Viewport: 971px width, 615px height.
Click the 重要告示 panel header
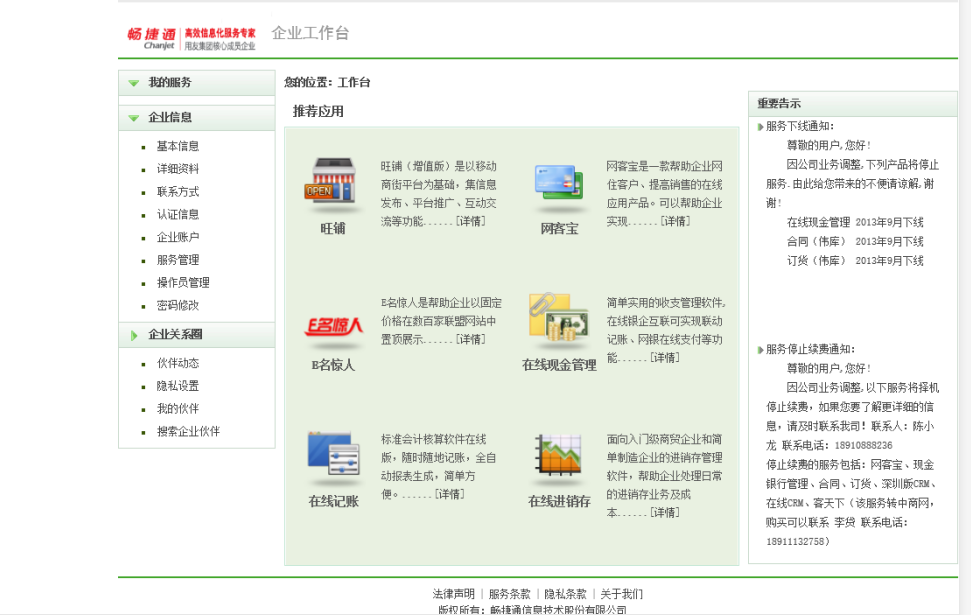853,104
